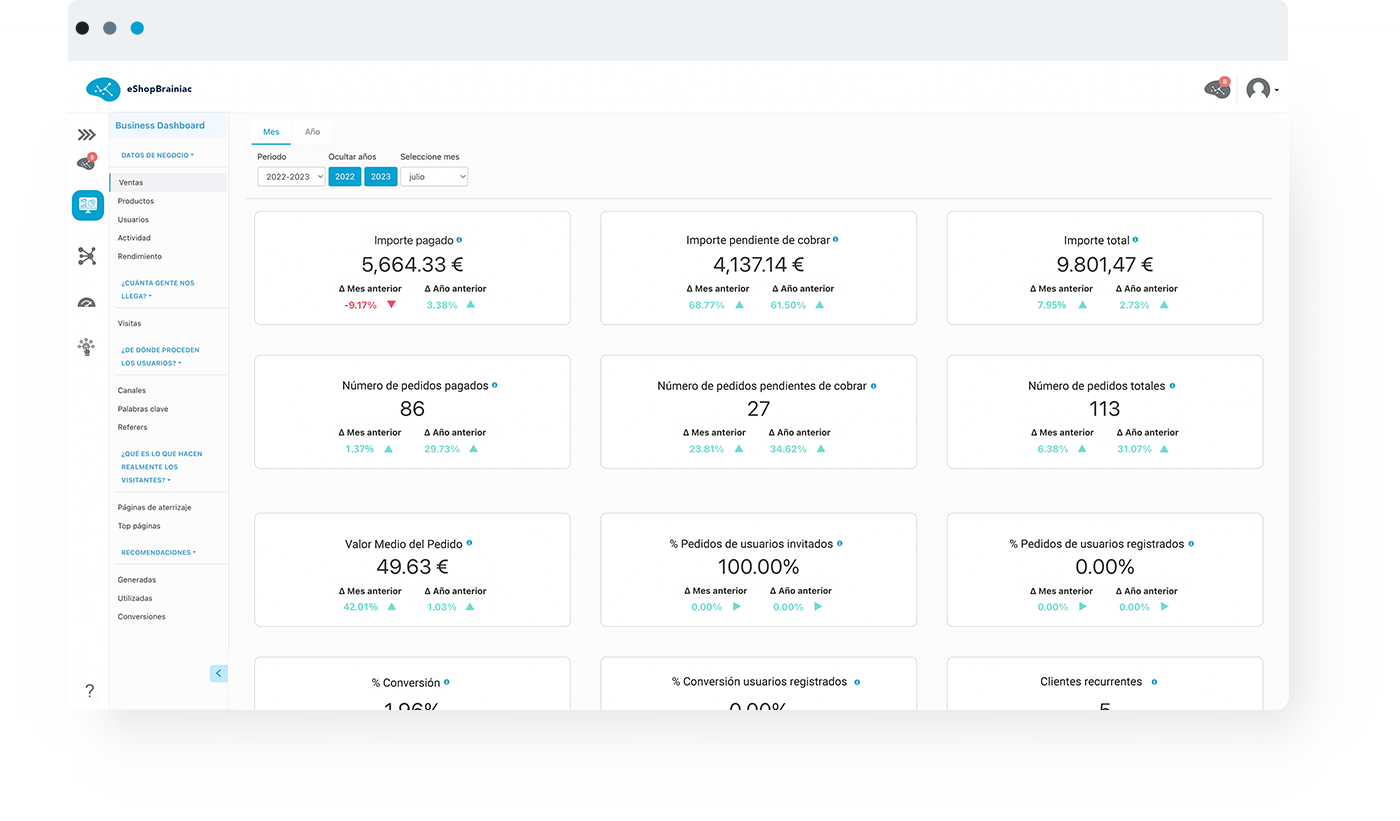Image resolution: width=1400 pixels, height=821 pixels.
Task: Click info icon next to Importe pagado
Action: (459, 240)
